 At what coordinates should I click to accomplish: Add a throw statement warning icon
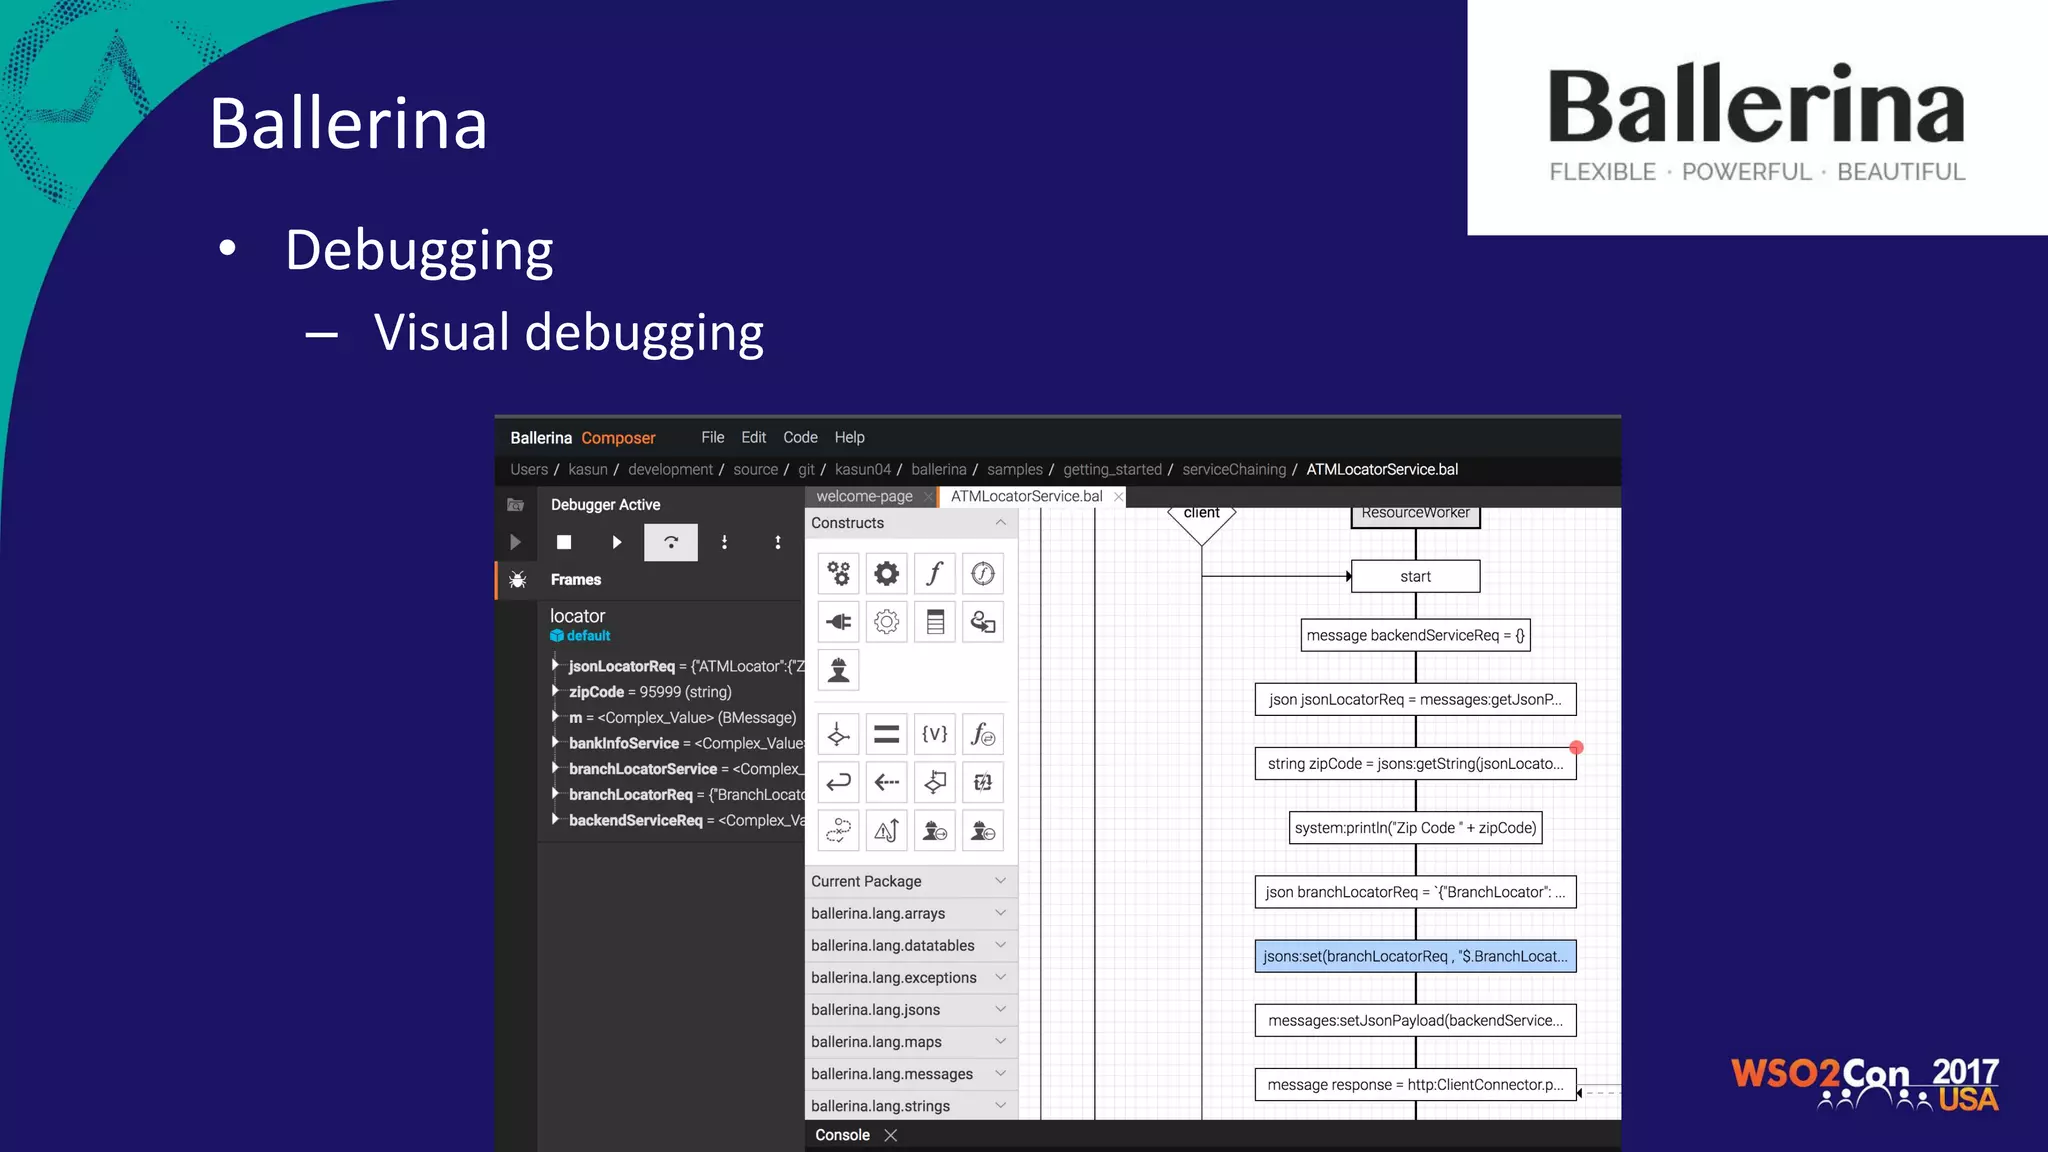coord(887,831)
